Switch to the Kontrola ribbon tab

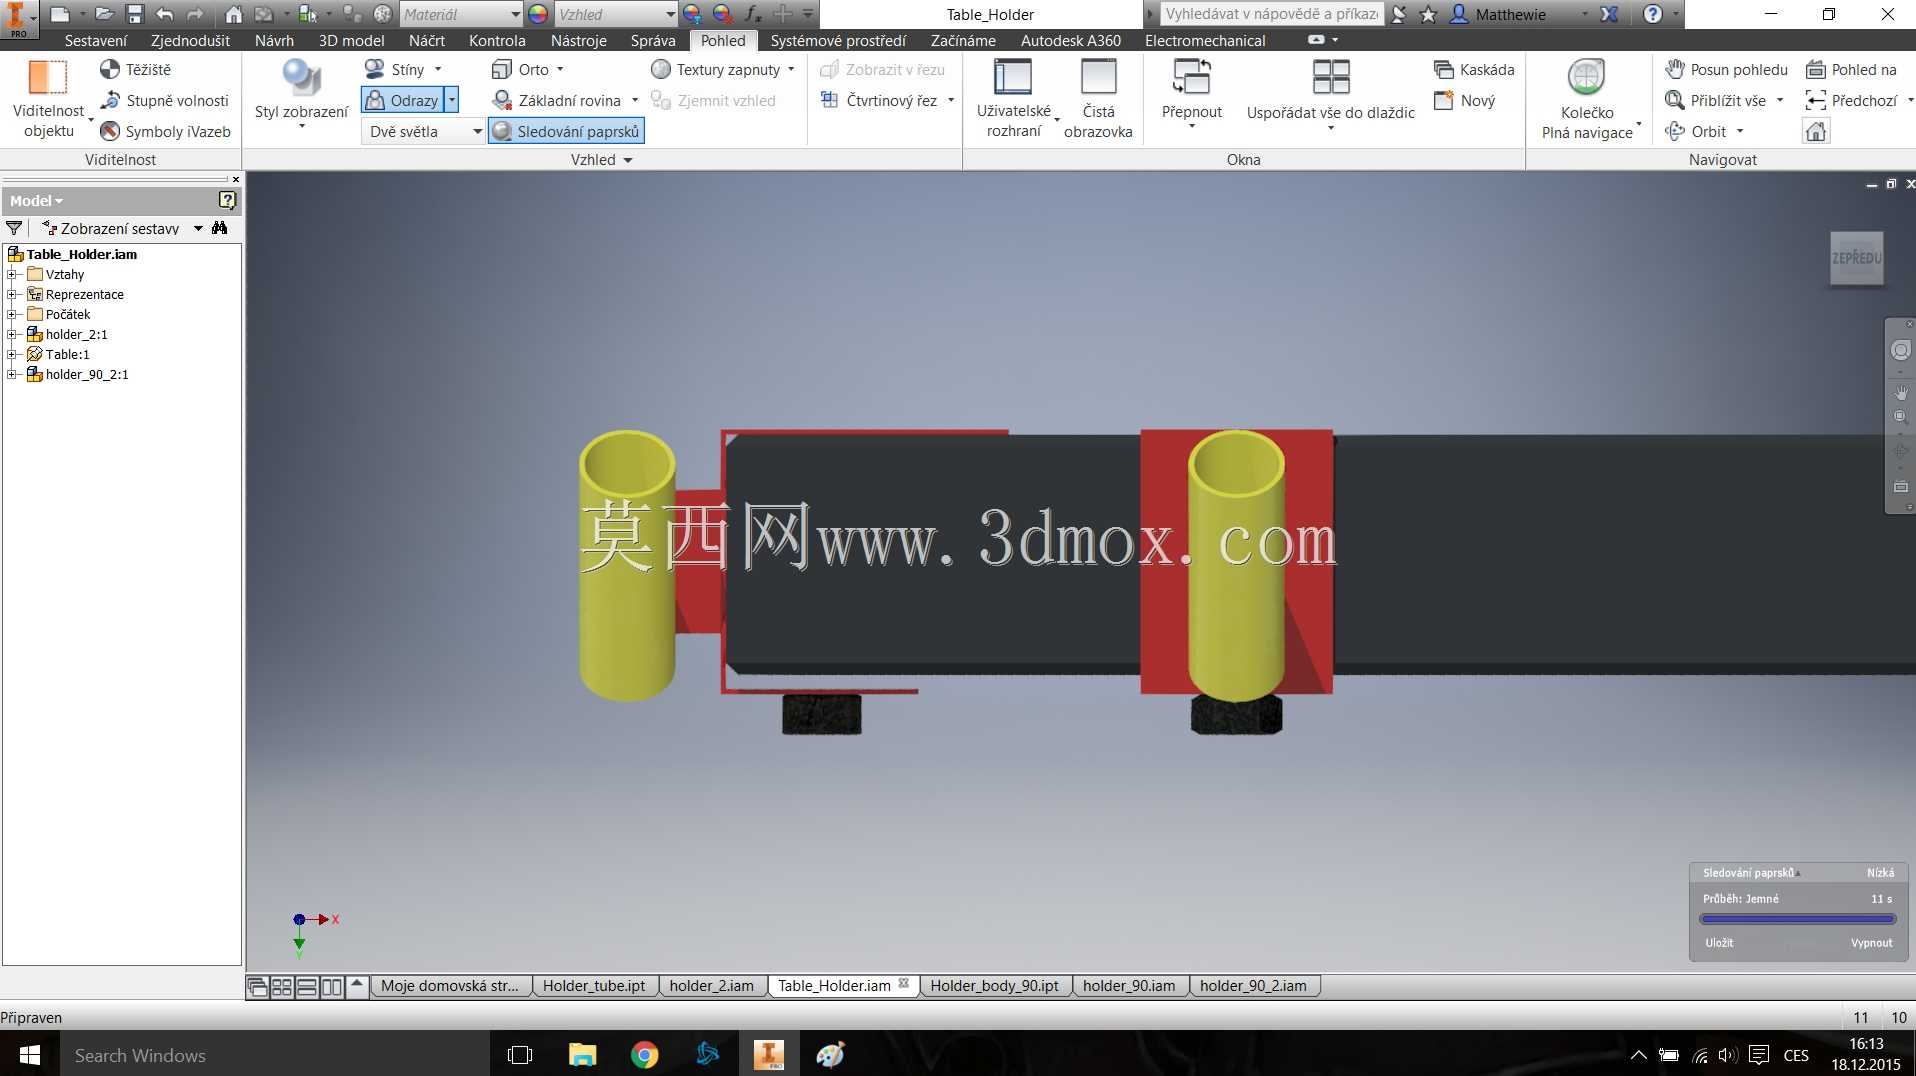(497, 40)
